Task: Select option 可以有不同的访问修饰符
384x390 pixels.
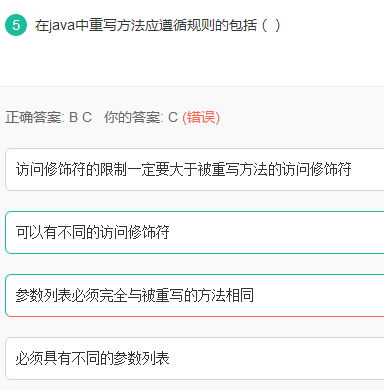Action: (x=195, y=232)
